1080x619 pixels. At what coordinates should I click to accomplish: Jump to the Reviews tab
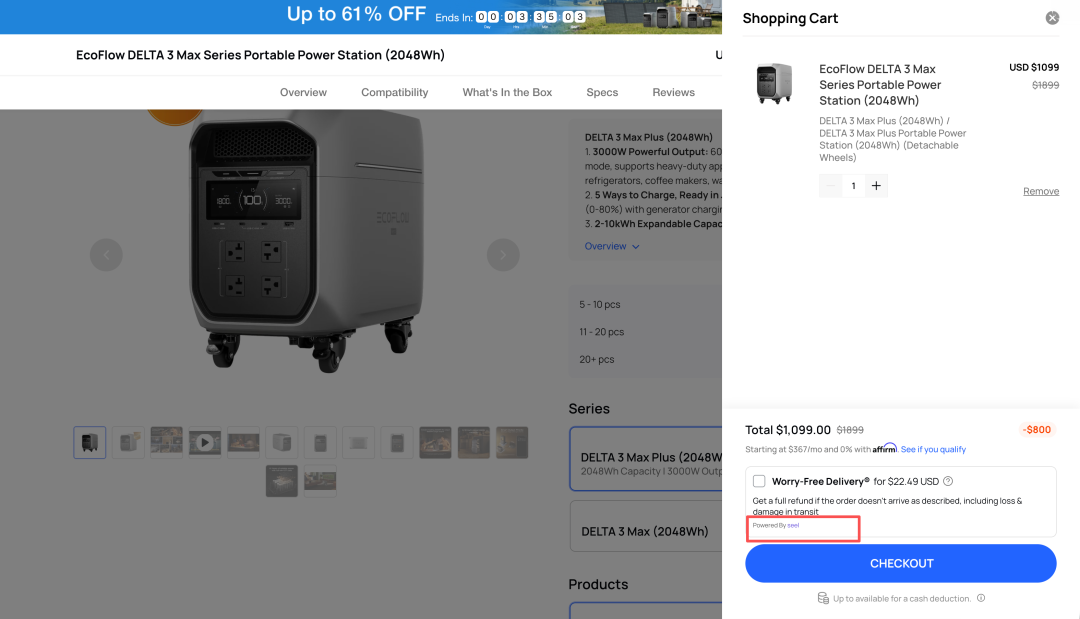[674, 92]
